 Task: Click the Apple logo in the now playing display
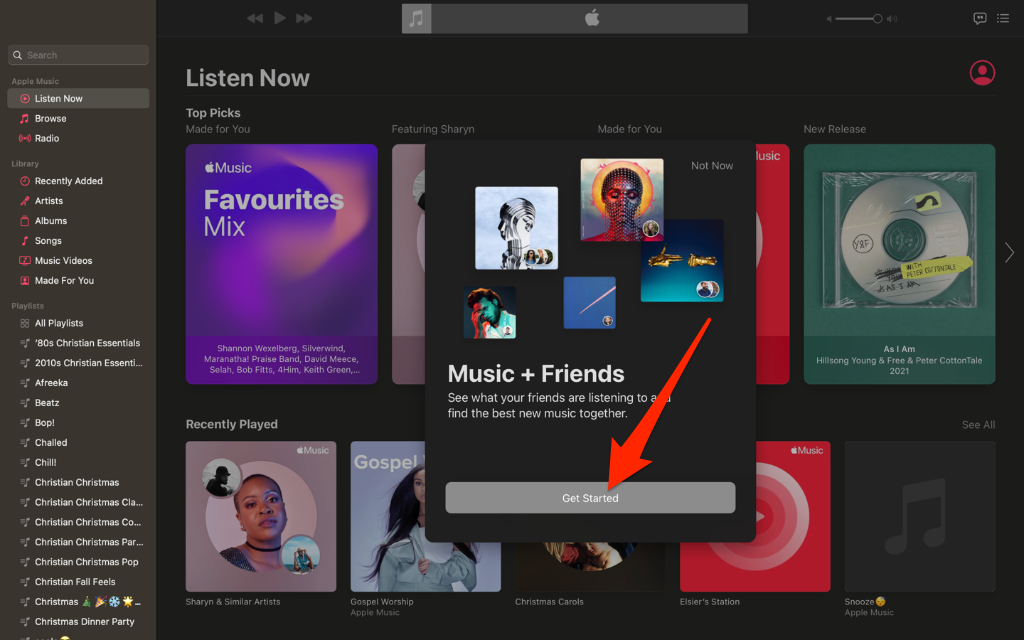(592, 18)
